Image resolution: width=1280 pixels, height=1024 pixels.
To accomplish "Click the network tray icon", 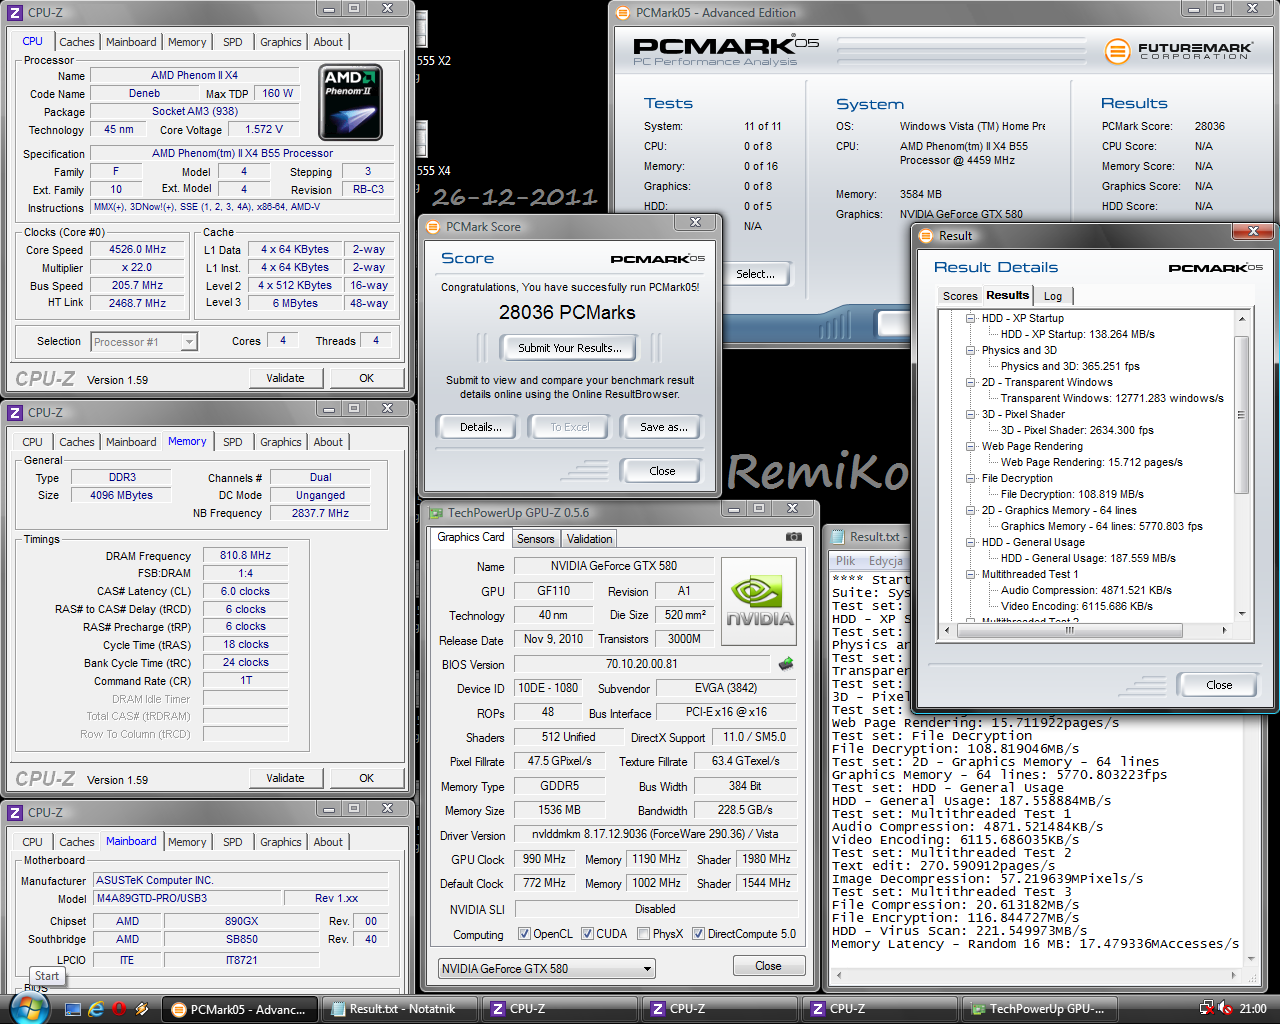I will click(x=1207, y=1009).
